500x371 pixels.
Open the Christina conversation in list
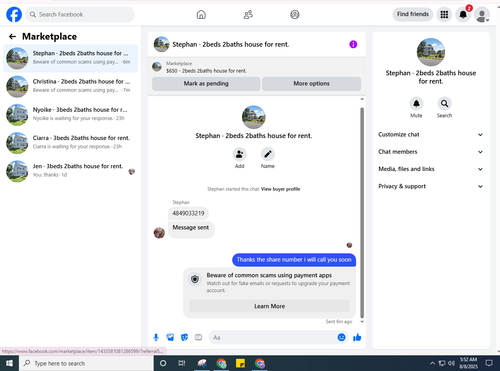pos(70,86)
